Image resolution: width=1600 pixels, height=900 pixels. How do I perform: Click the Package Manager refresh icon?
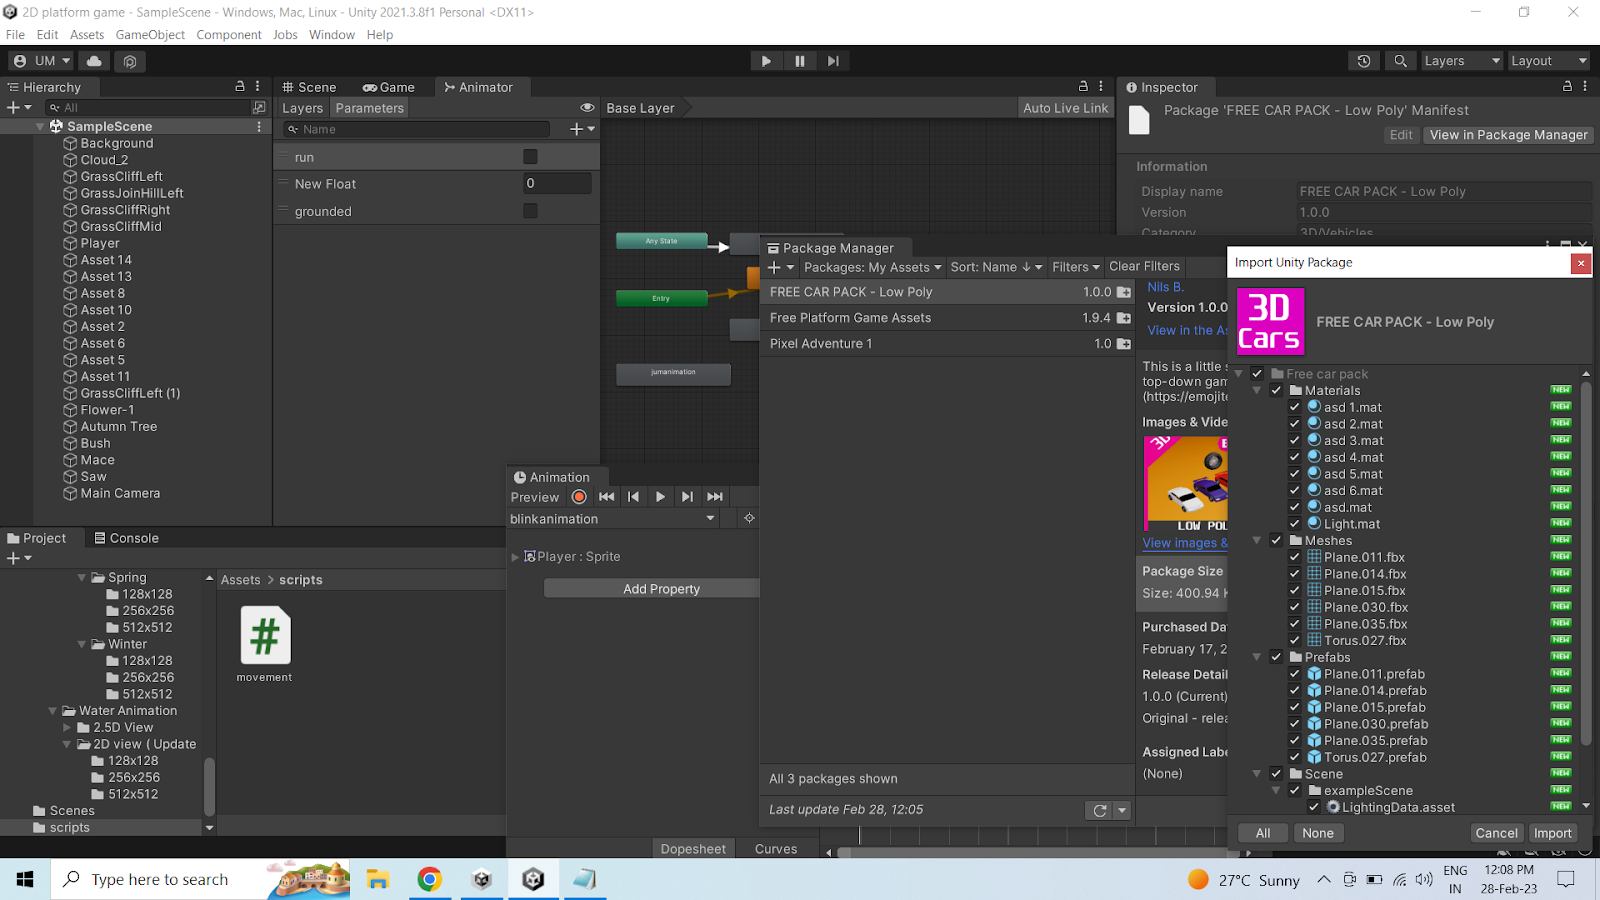(1100, 810)
